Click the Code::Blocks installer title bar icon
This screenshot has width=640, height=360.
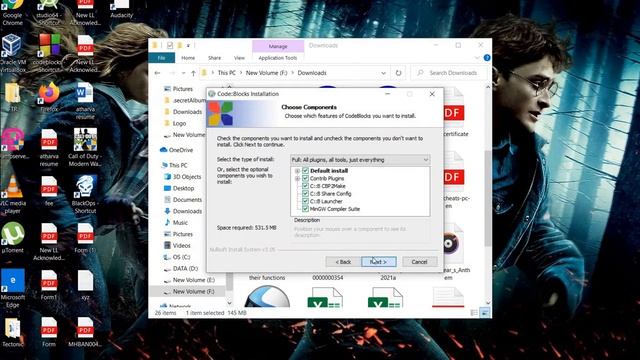pos(212,94)
